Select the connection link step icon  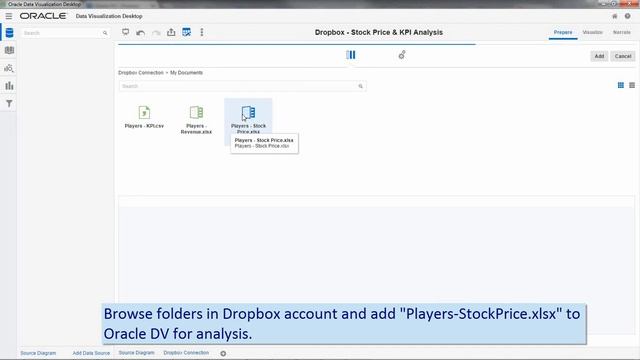coord(402,55)
